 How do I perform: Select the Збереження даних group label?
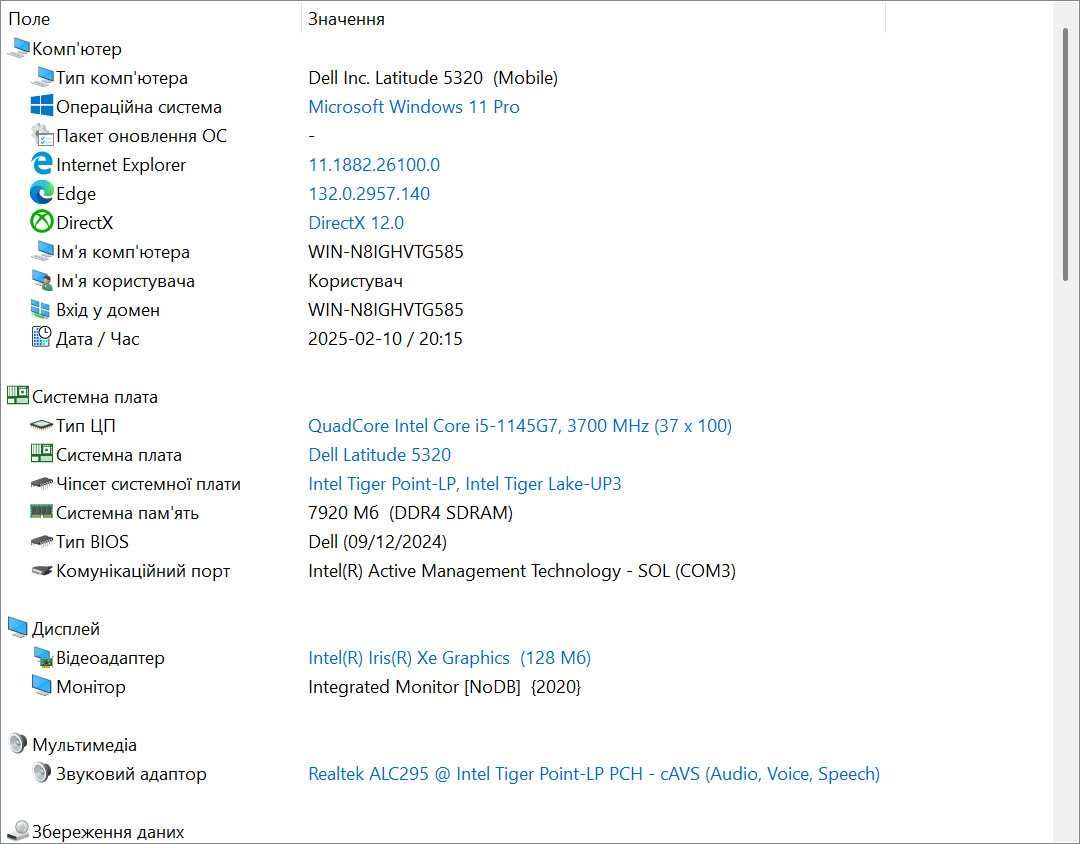pyautogui.click(x=108, y=832)
